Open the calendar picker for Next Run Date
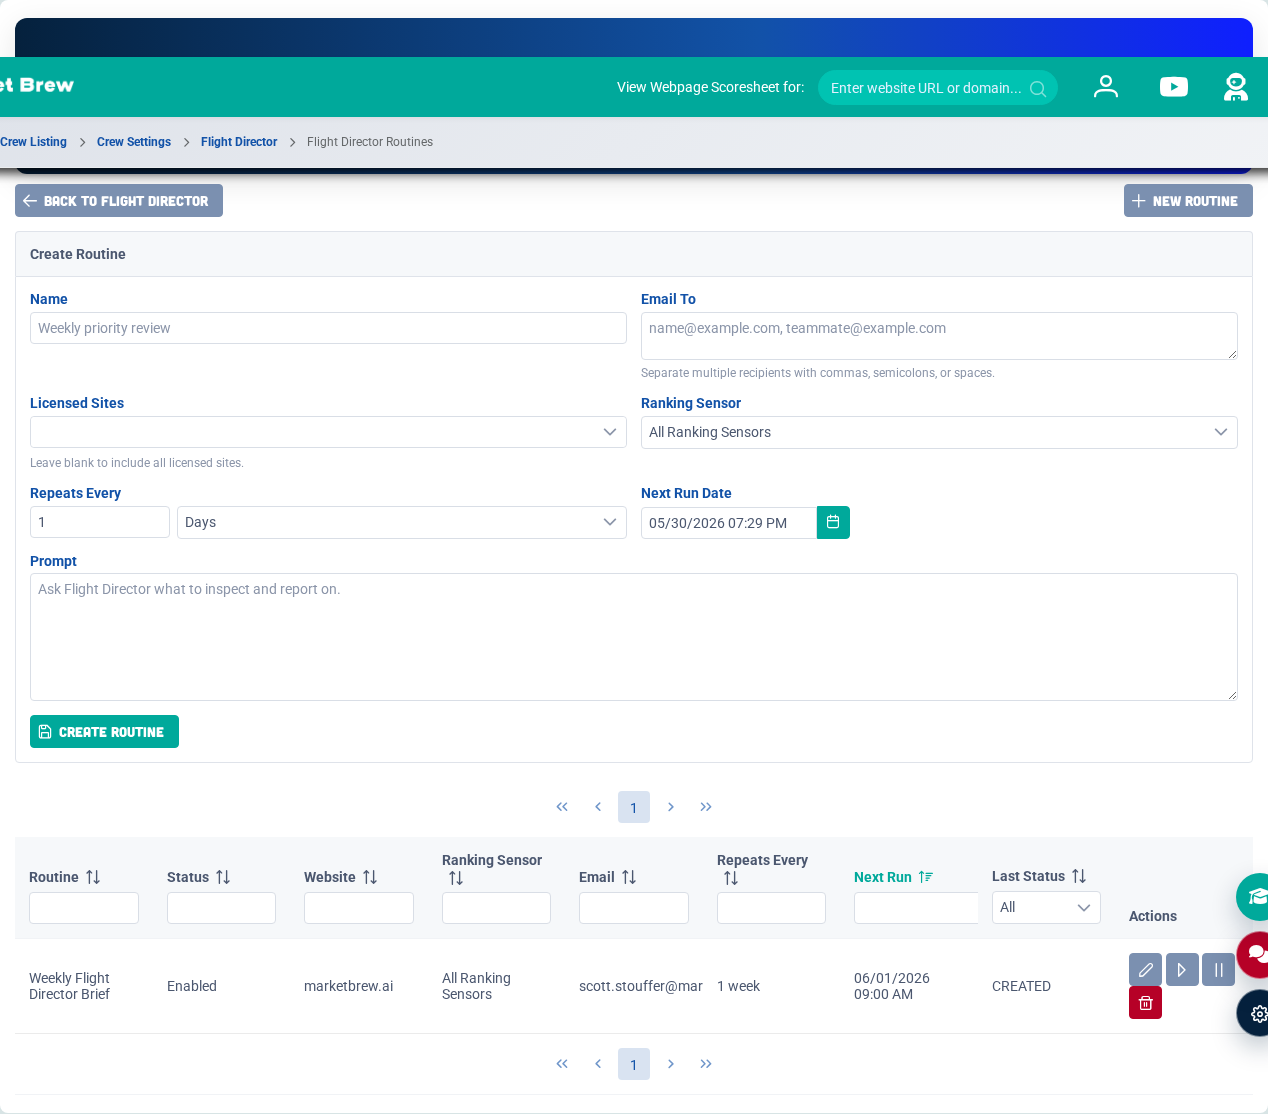The height and width of the screenshot is (1114, 1268). click(x=833, y=522)
